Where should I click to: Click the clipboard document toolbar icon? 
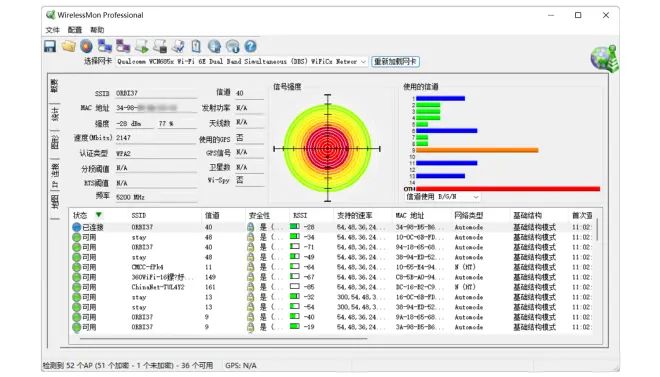click(x=196, y=46)
